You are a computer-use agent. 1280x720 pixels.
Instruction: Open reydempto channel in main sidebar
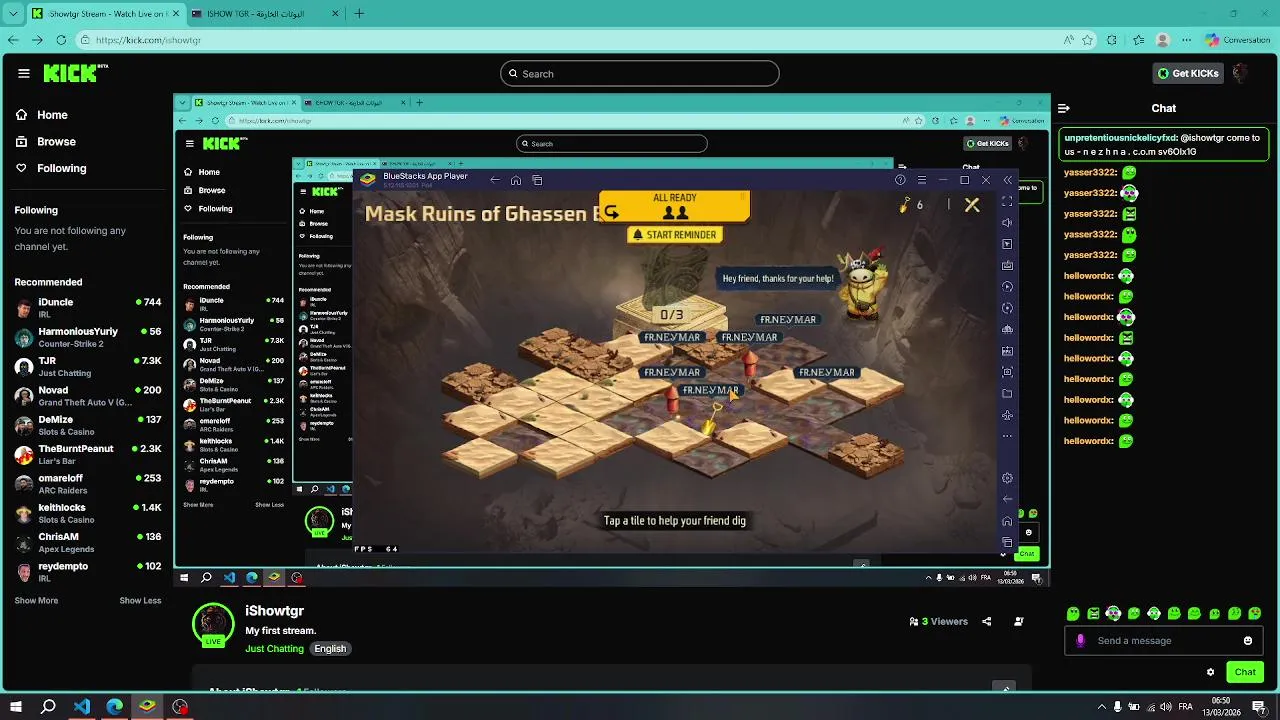pos(88,572)
